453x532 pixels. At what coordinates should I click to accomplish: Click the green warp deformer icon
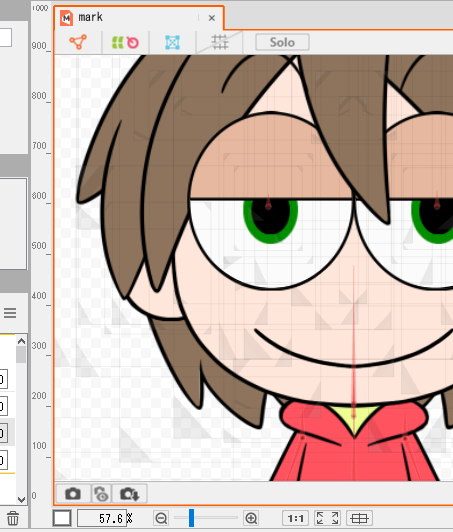point(117,43)
